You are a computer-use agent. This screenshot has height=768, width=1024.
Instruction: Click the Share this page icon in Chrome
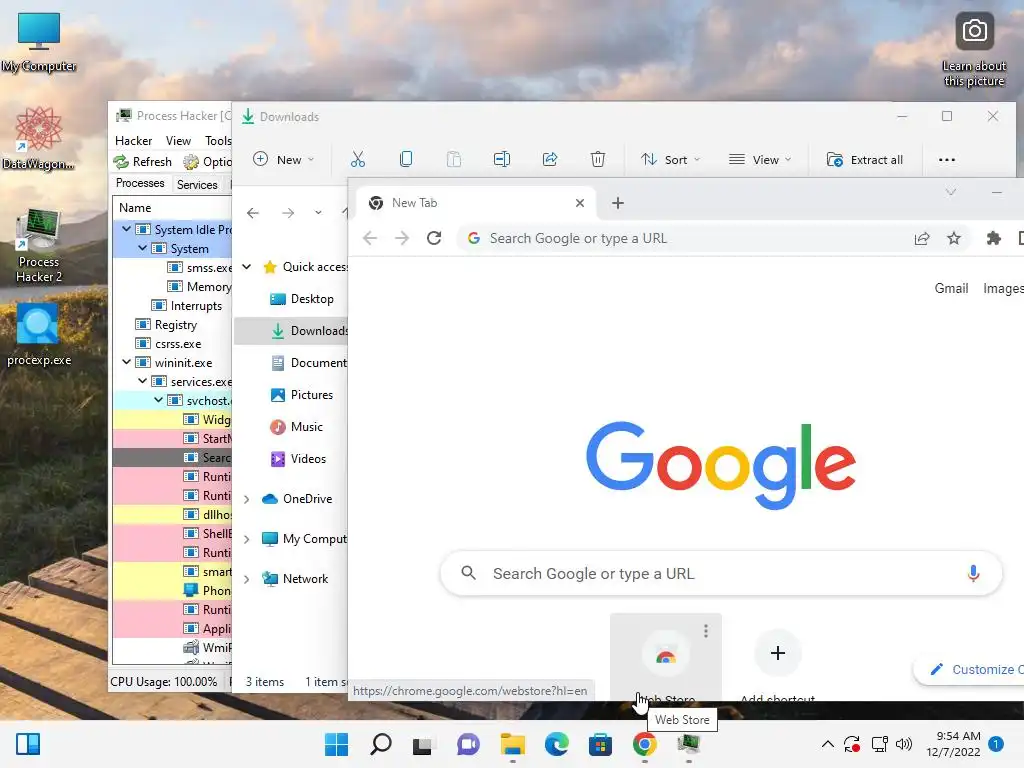pyautogui.click(x=922, y=238)
